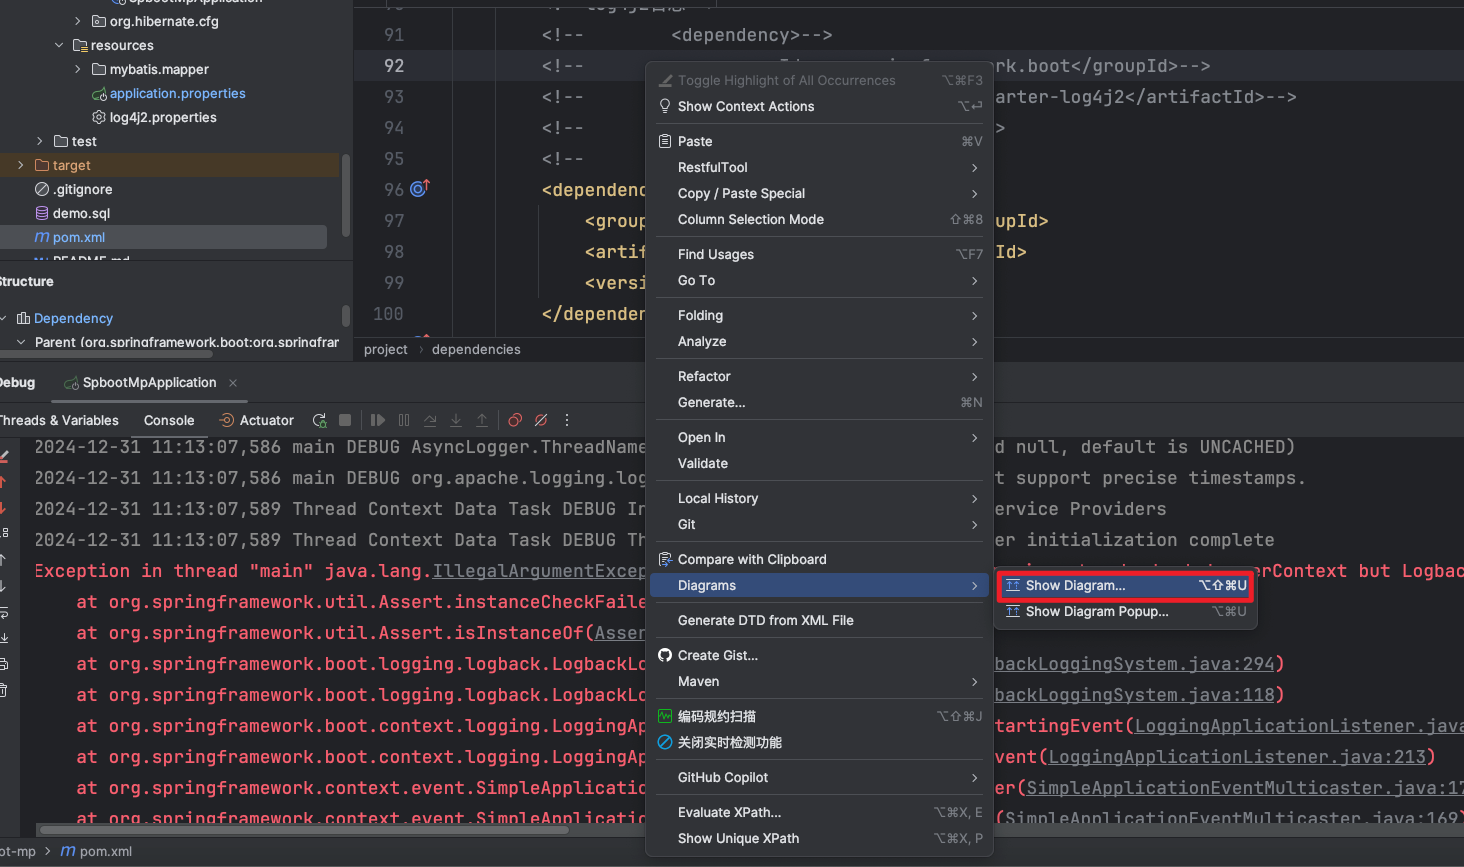This screenshot has height=867, width=1464.
Task: Close the SpbootMpApplication debug tab
Action: point(233,383)
